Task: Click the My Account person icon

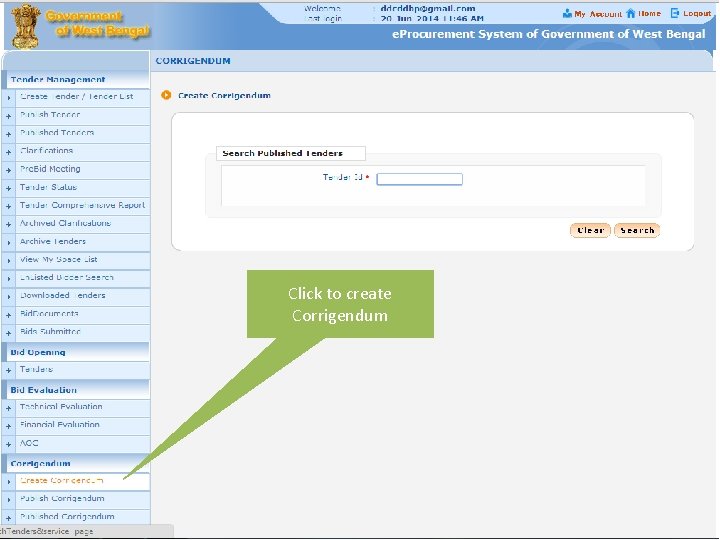Action: (x=567, y=14)
